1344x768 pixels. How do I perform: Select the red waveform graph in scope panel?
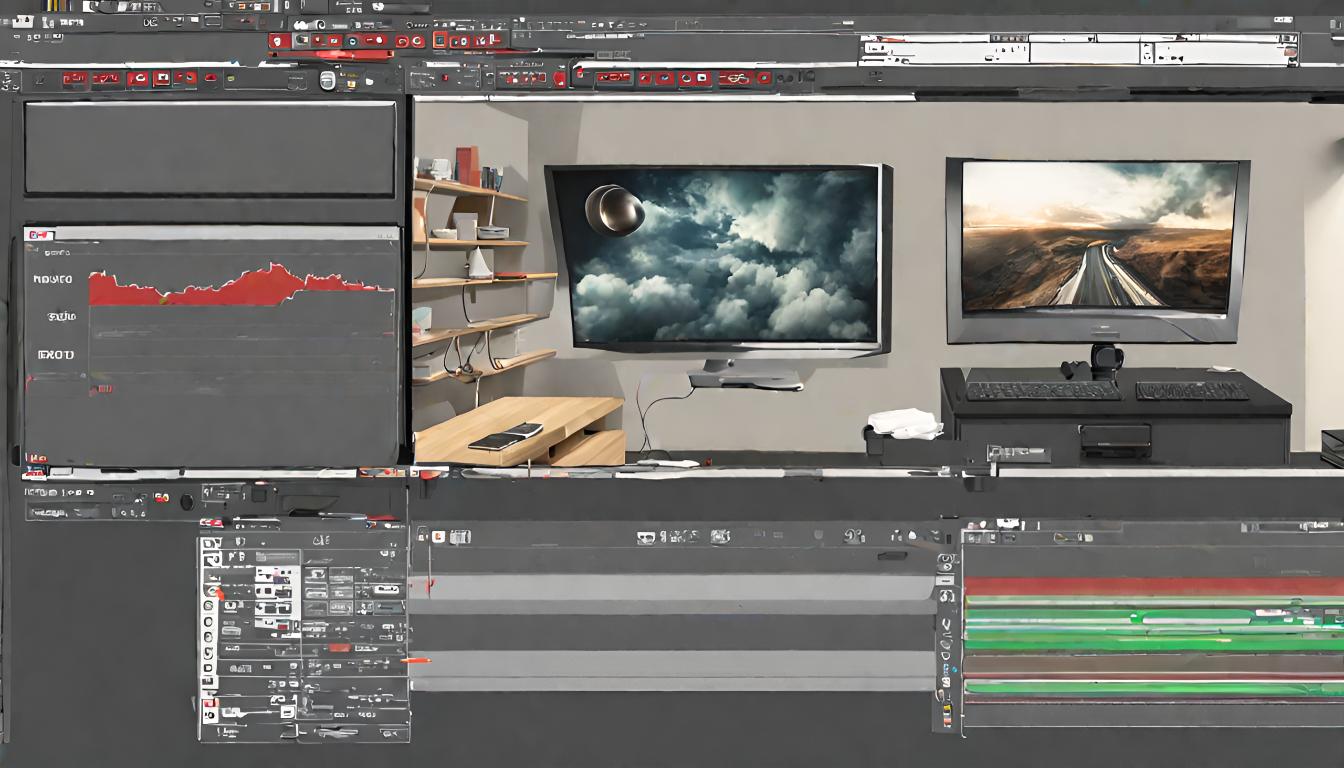[240, 287]
